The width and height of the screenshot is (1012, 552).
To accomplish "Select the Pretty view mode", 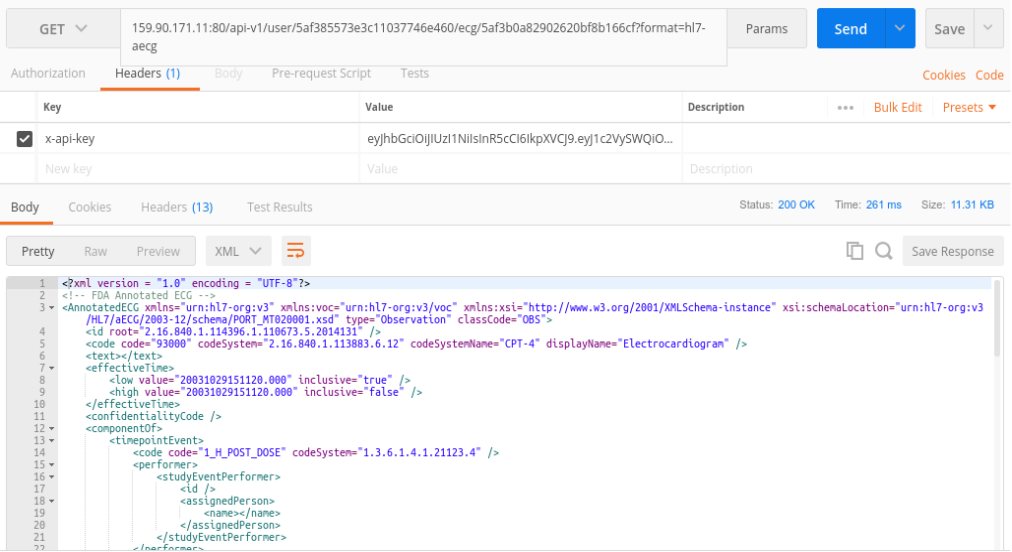I will (x=38, y=252).
